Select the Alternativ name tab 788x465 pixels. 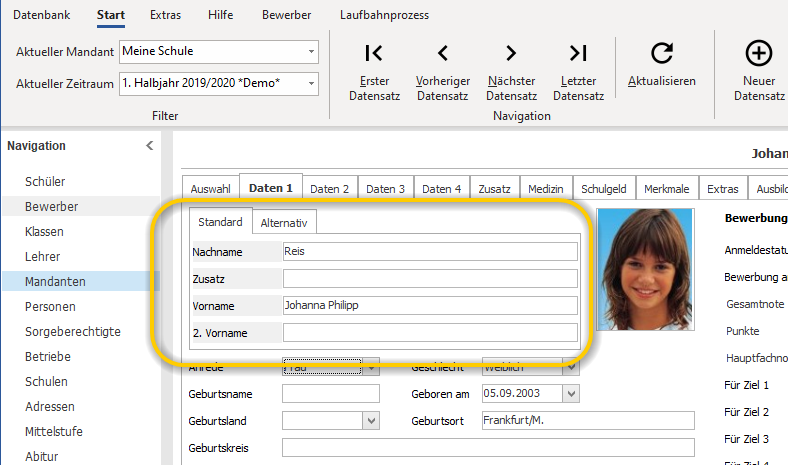point(284,223)
